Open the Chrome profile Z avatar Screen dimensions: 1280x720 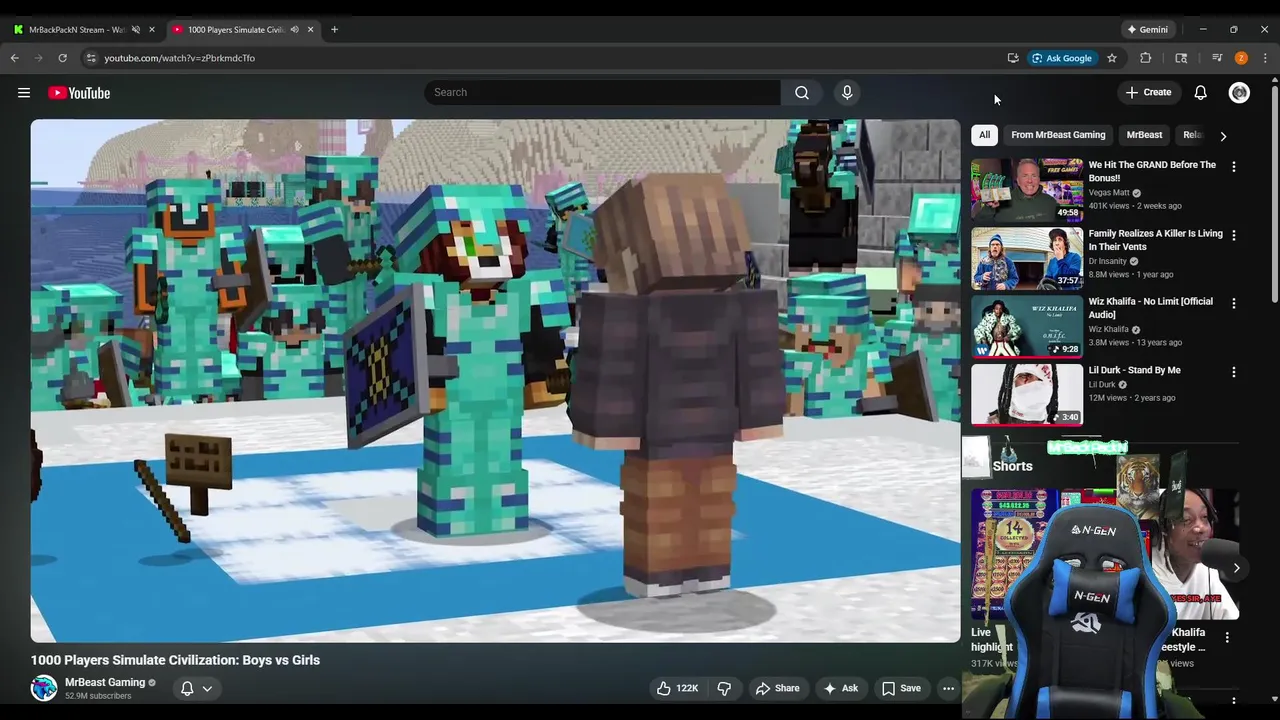(1241, 58)
